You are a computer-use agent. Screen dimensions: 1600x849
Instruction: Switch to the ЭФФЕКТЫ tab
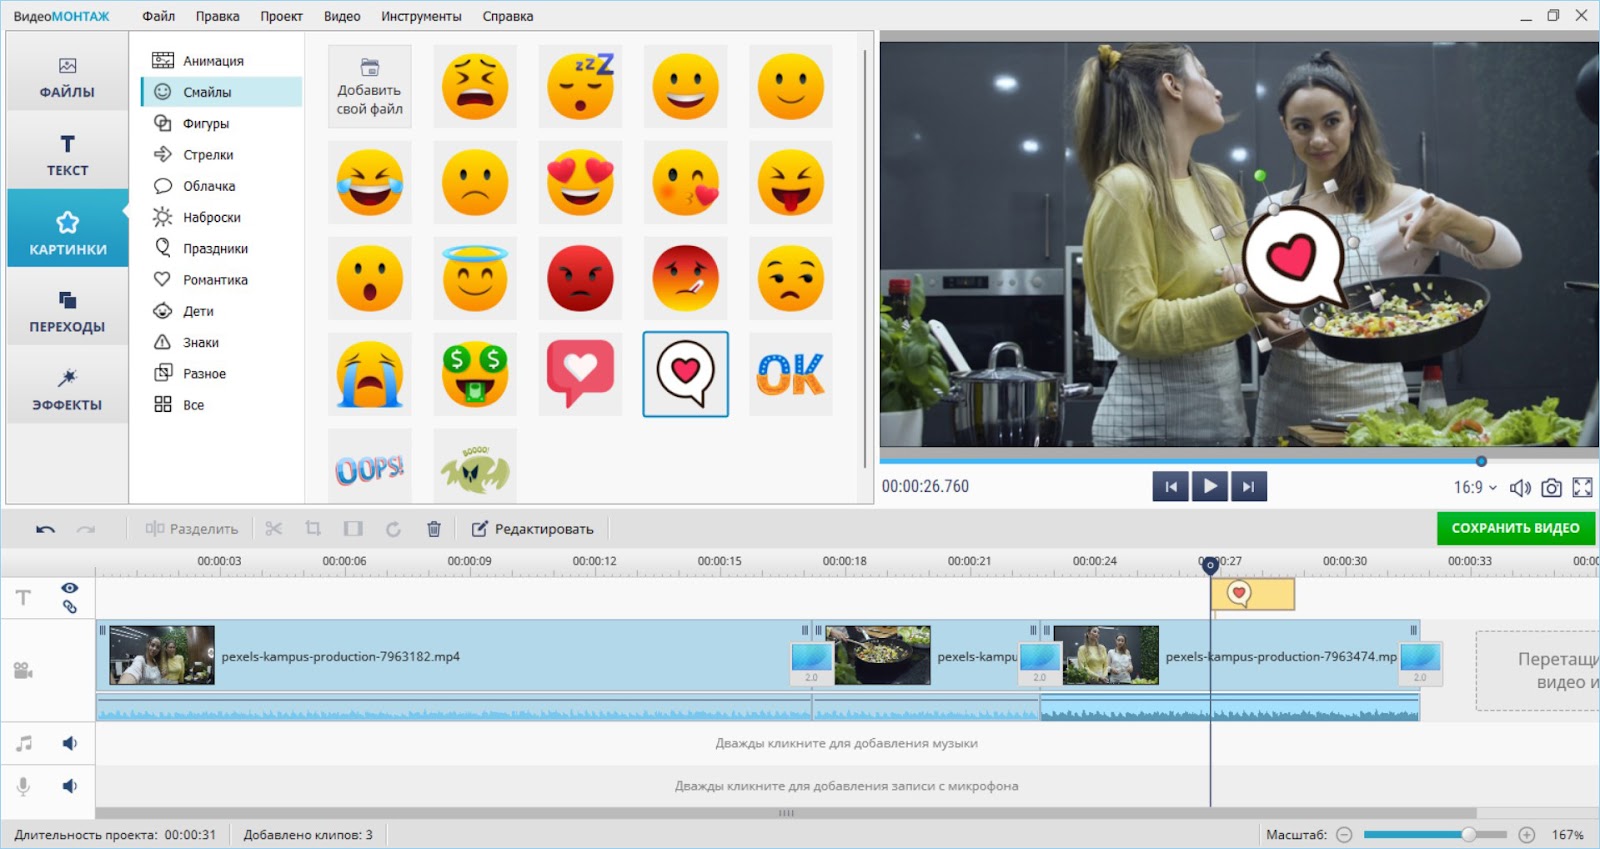(67, 389)
